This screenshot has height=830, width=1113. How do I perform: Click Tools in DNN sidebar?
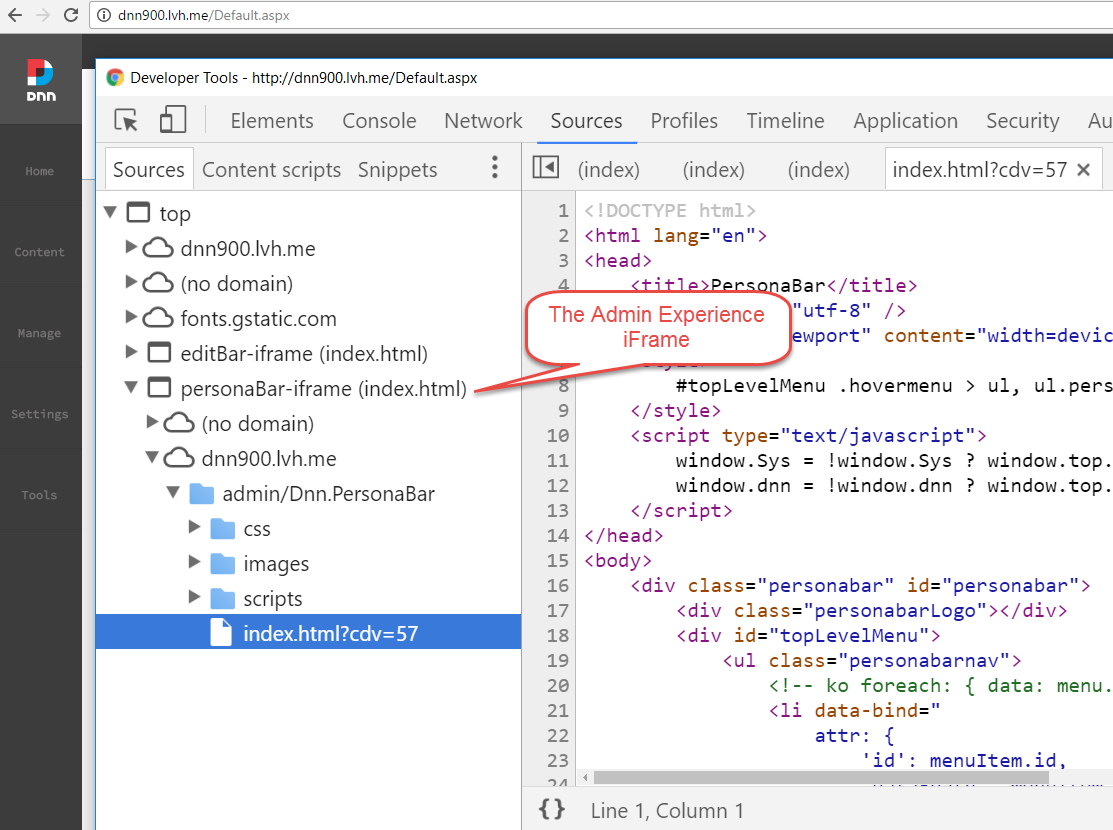(x=40, y=495)
